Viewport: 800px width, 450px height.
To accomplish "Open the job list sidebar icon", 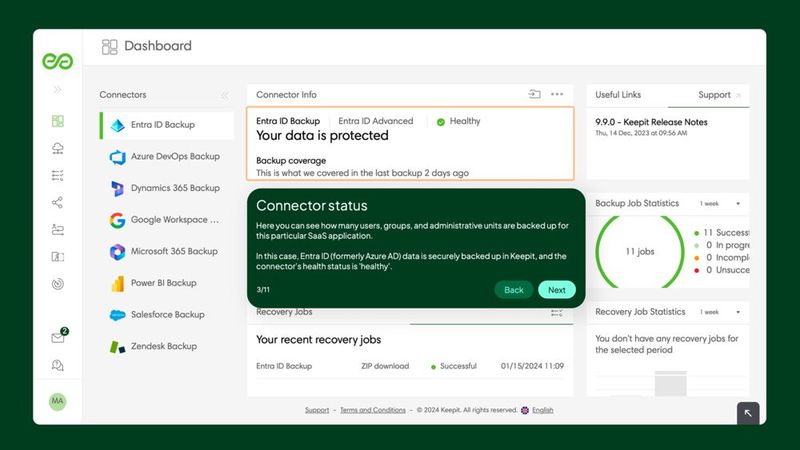I will tap(58, 176).
